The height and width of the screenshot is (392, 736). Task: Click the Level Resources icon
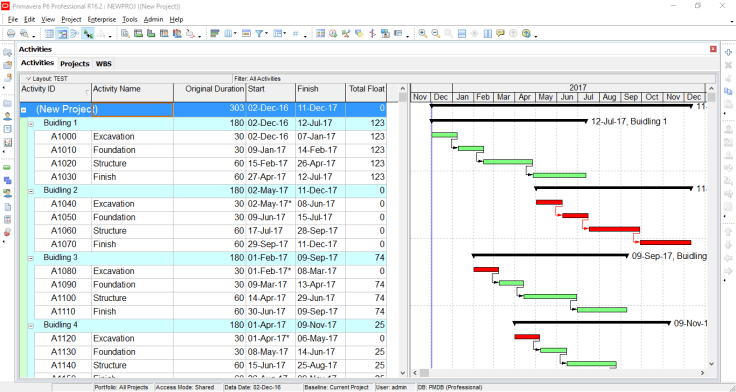pos(346,33)
